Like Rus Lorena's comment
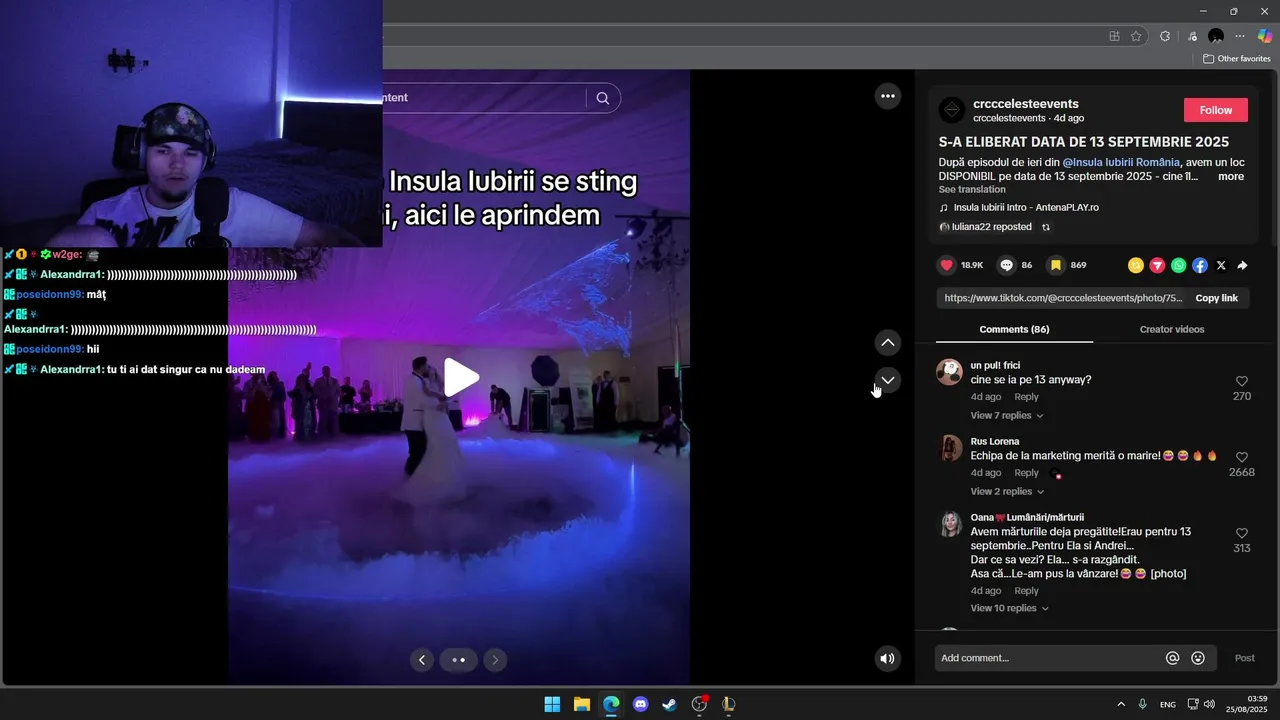The width and height of the screenshot is (1280, 720). [1242, 457]
